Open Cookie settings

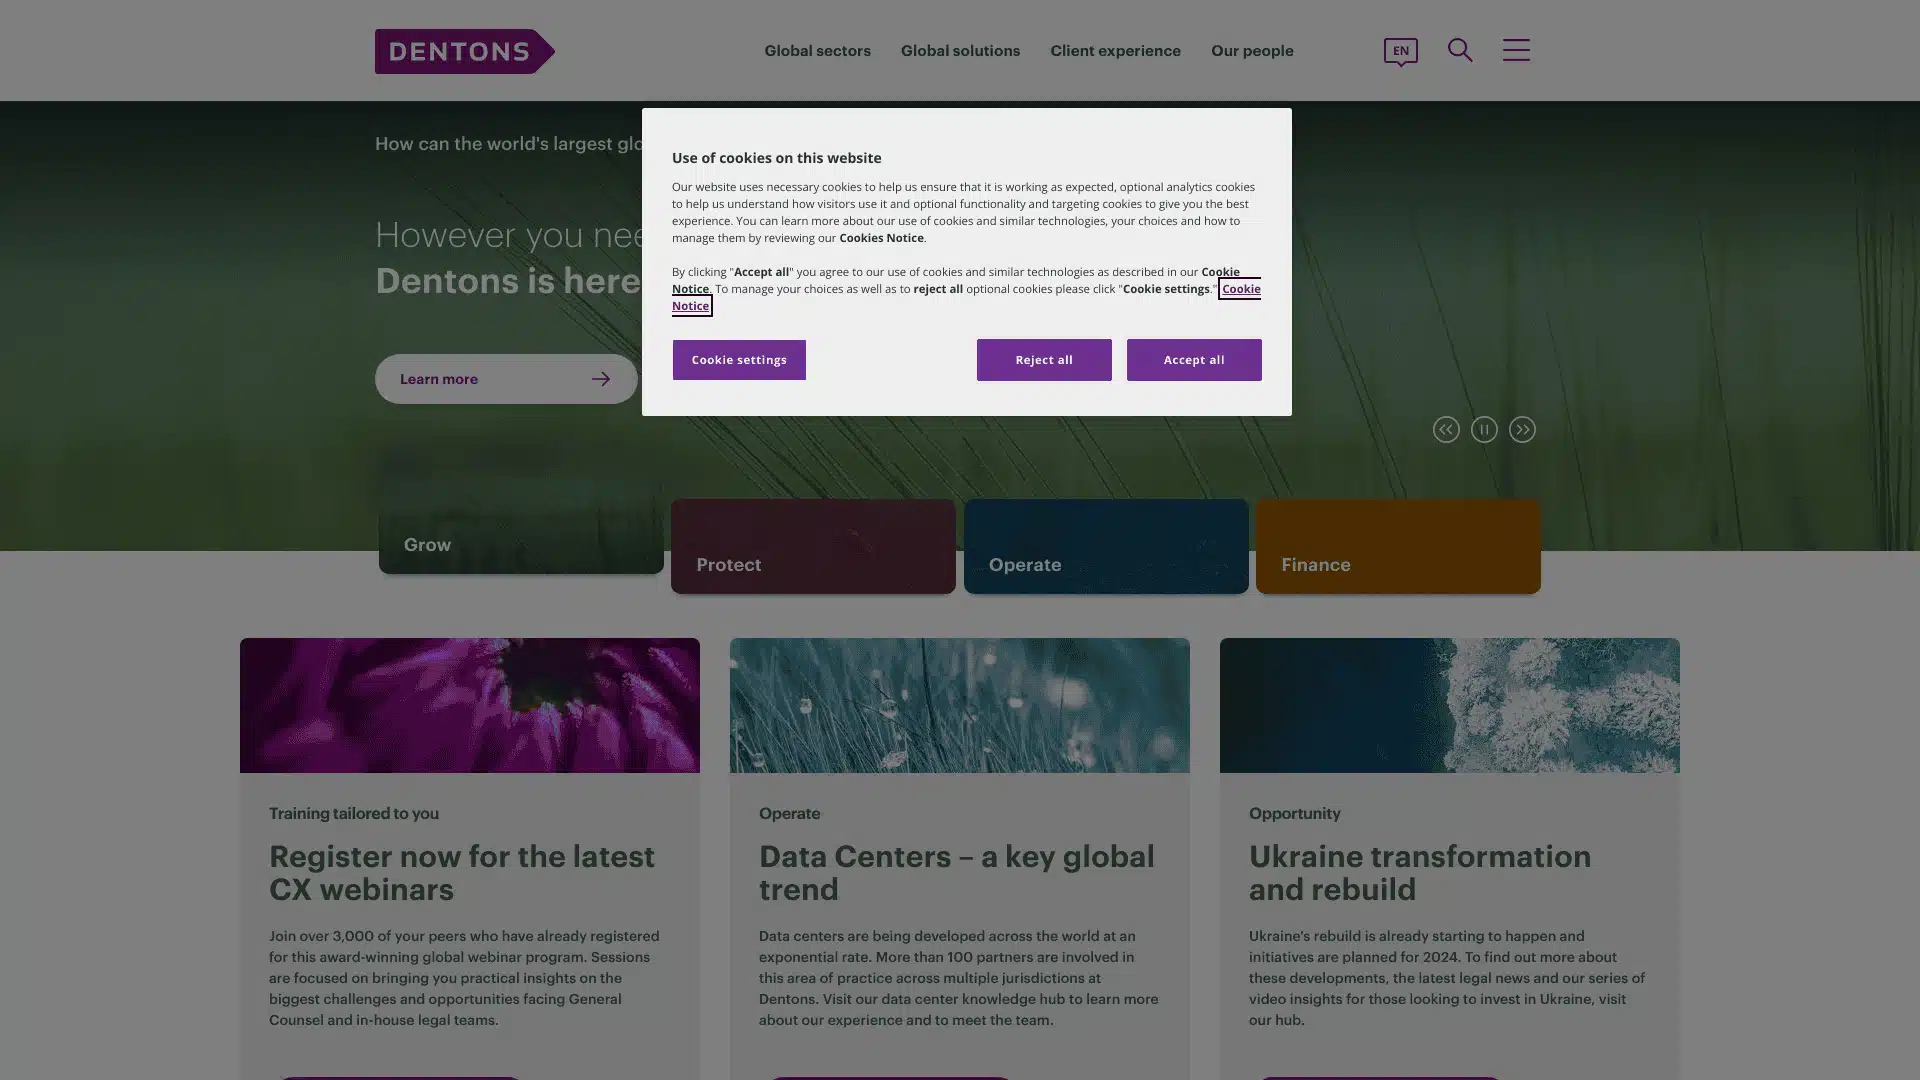tap(739, 360)
